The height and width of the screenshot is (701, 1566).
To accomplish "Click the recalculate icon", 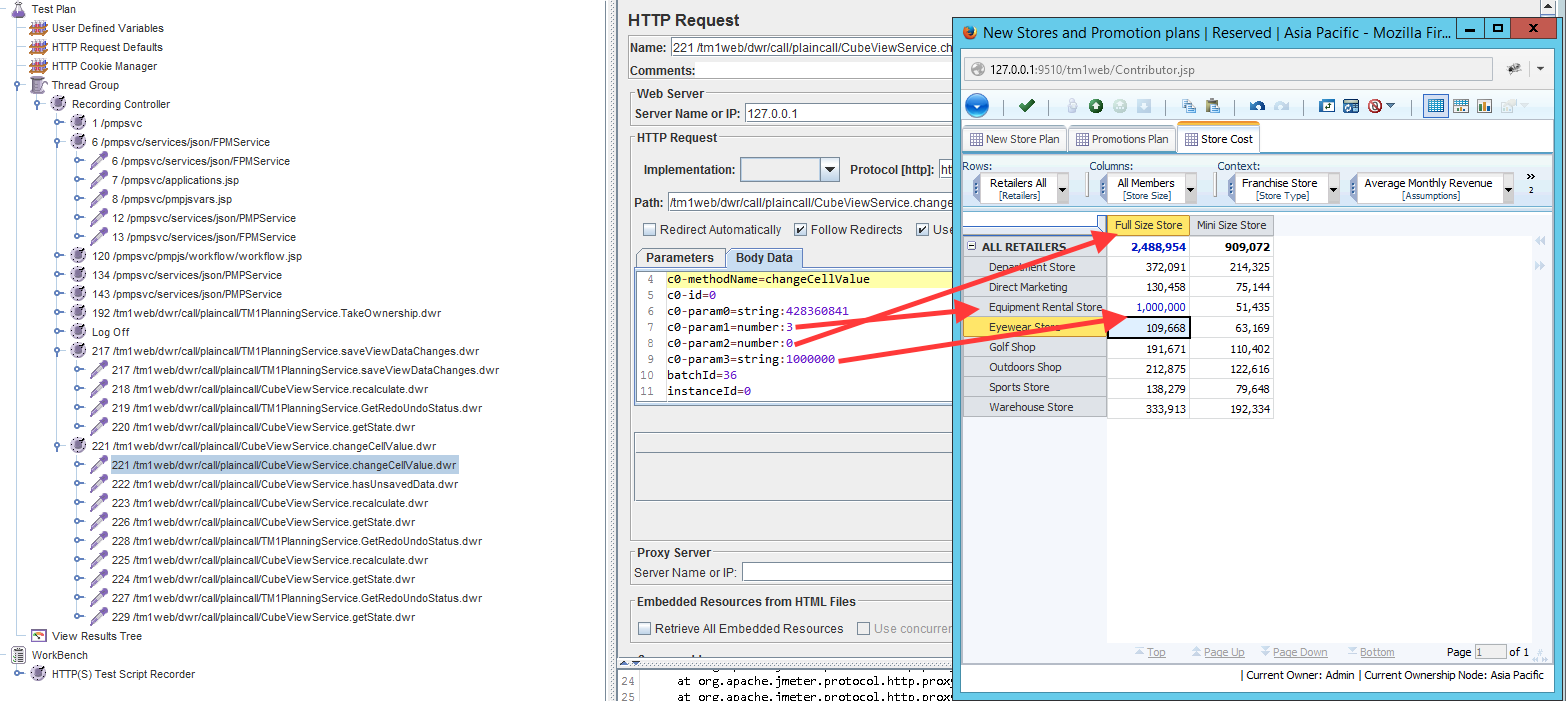I will tap(1351, 106).
